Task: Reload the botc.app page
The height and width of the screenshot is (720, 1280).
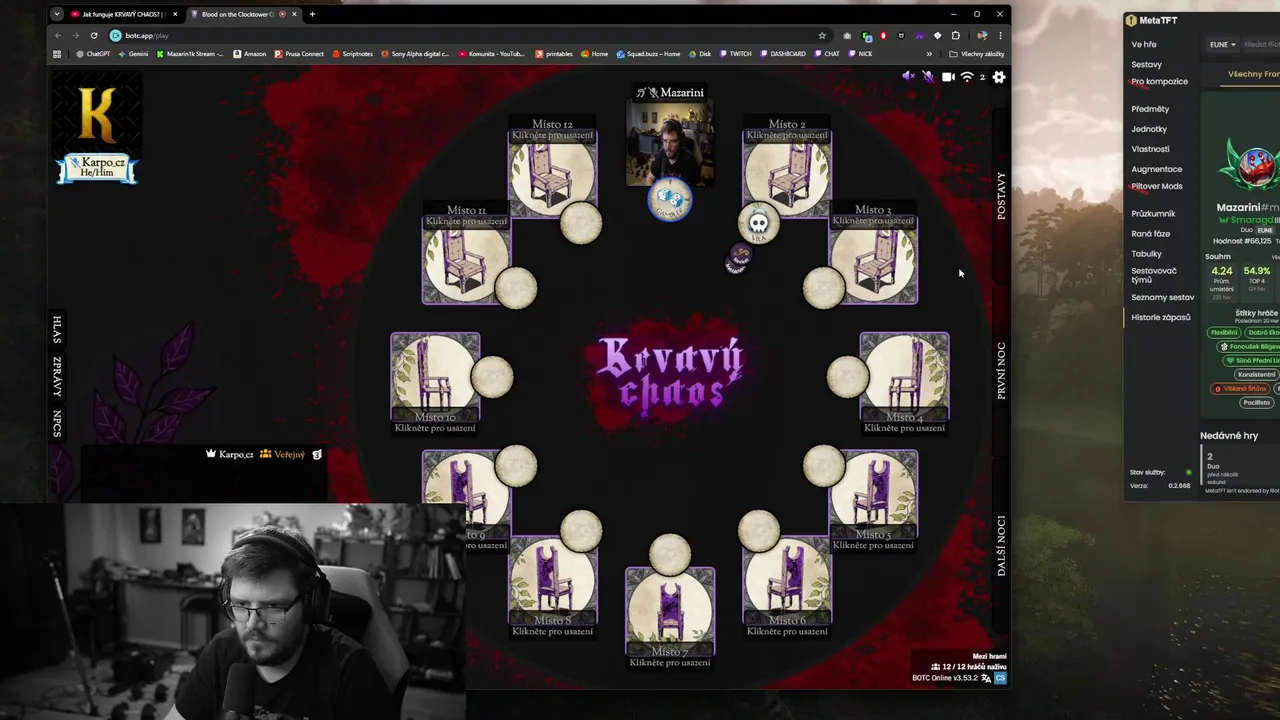Action: [x=94, y=35]
